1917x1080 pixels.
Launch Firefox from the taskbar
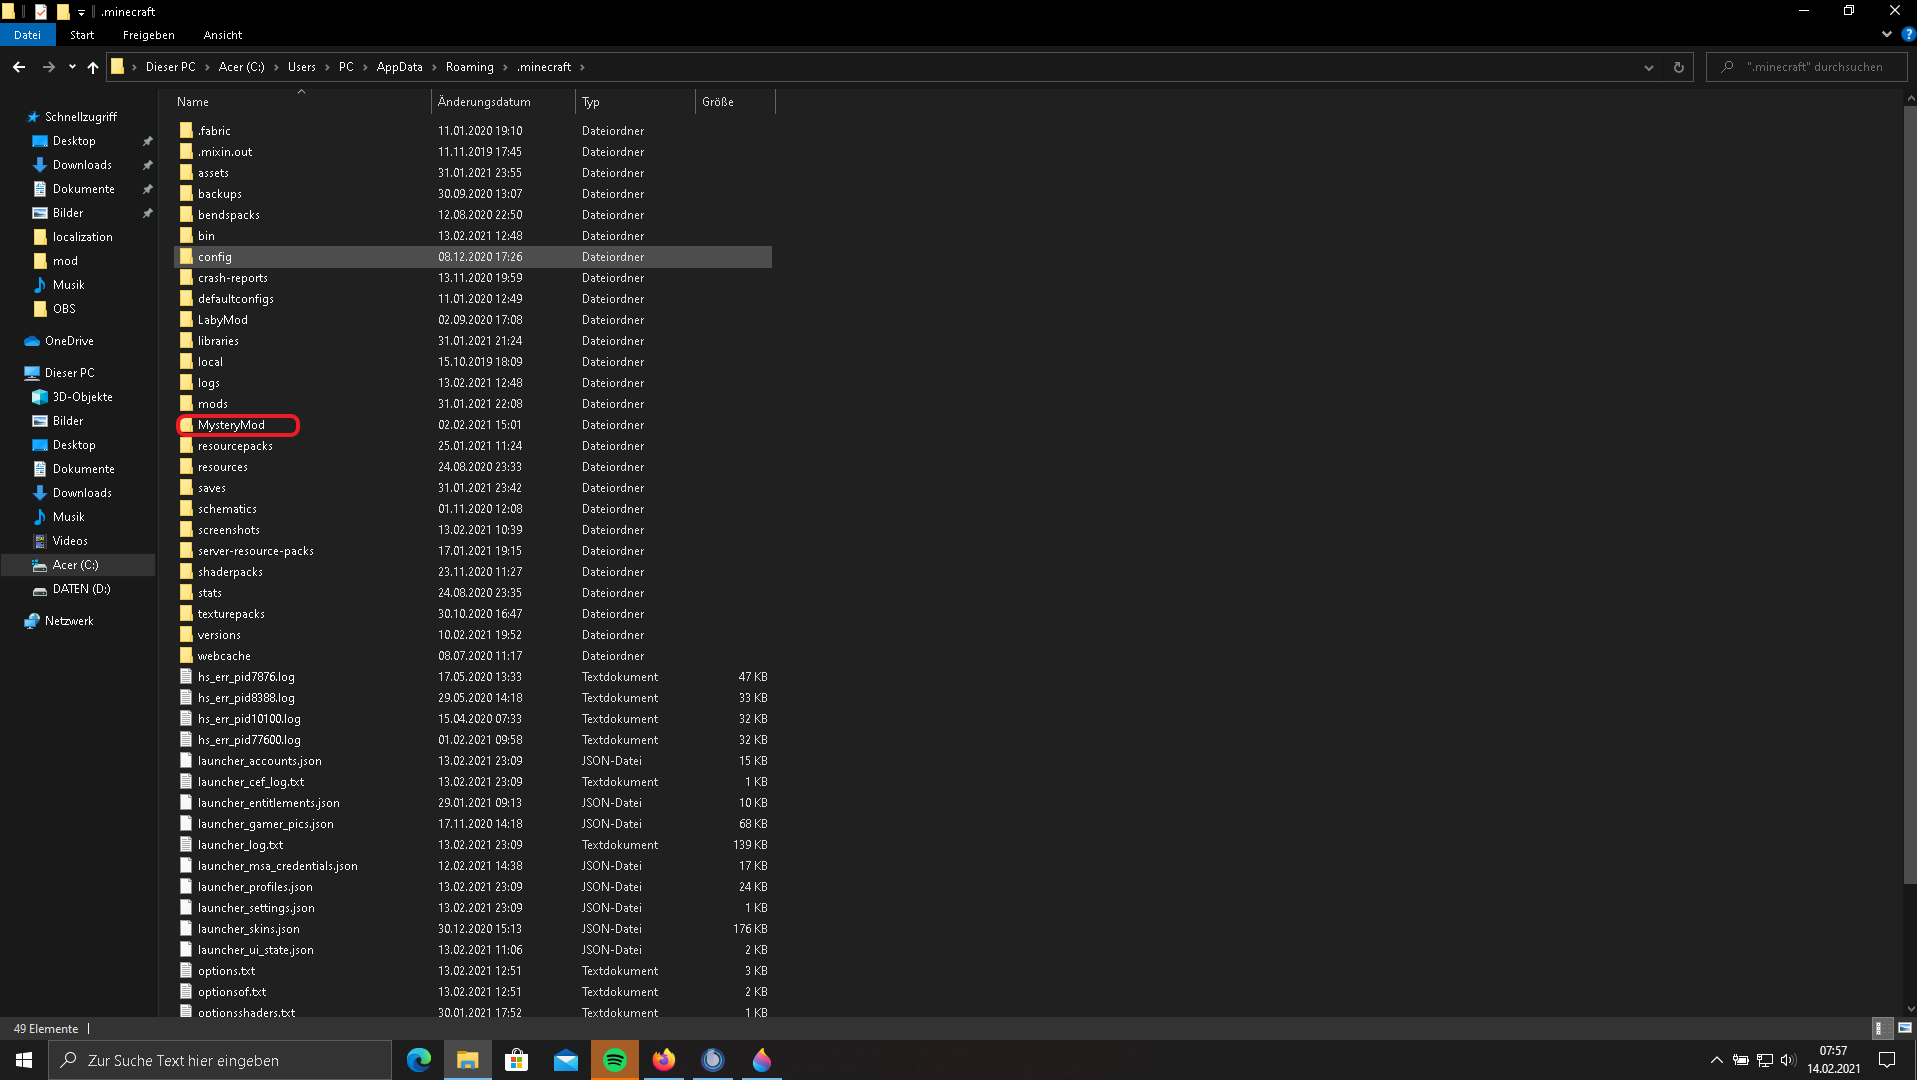pyautogui.click(x=664, y=1060)
